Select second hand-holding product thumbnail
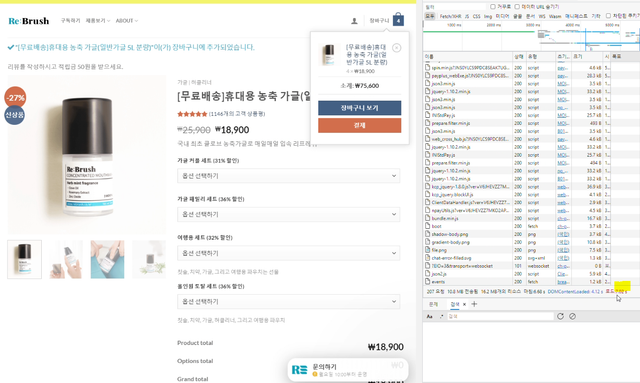The width and height of the screenshot is (640, 383). tap(66, 259)
